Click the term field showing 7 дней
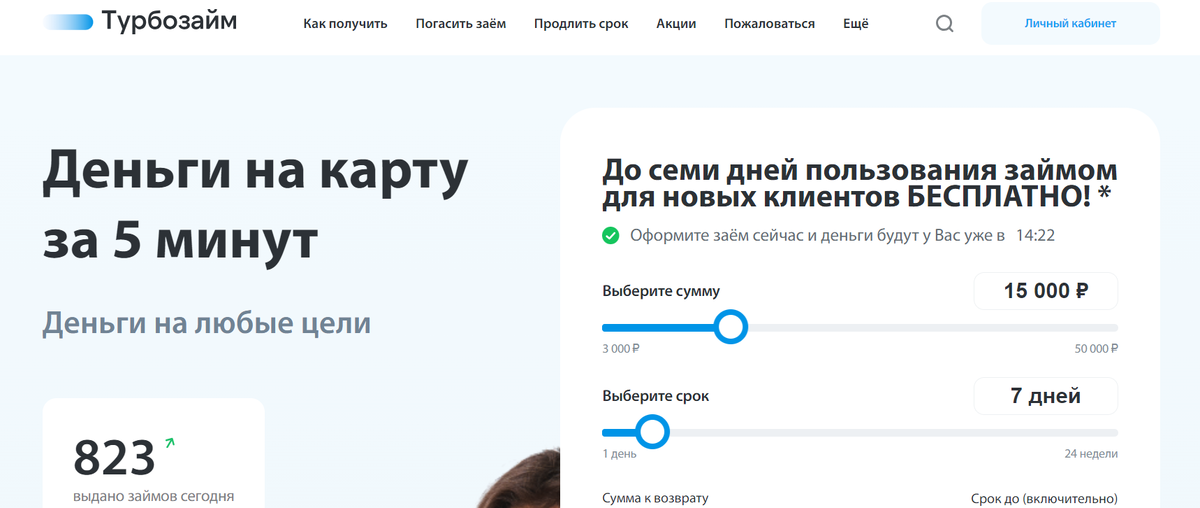 click(x=1046, y=396)
